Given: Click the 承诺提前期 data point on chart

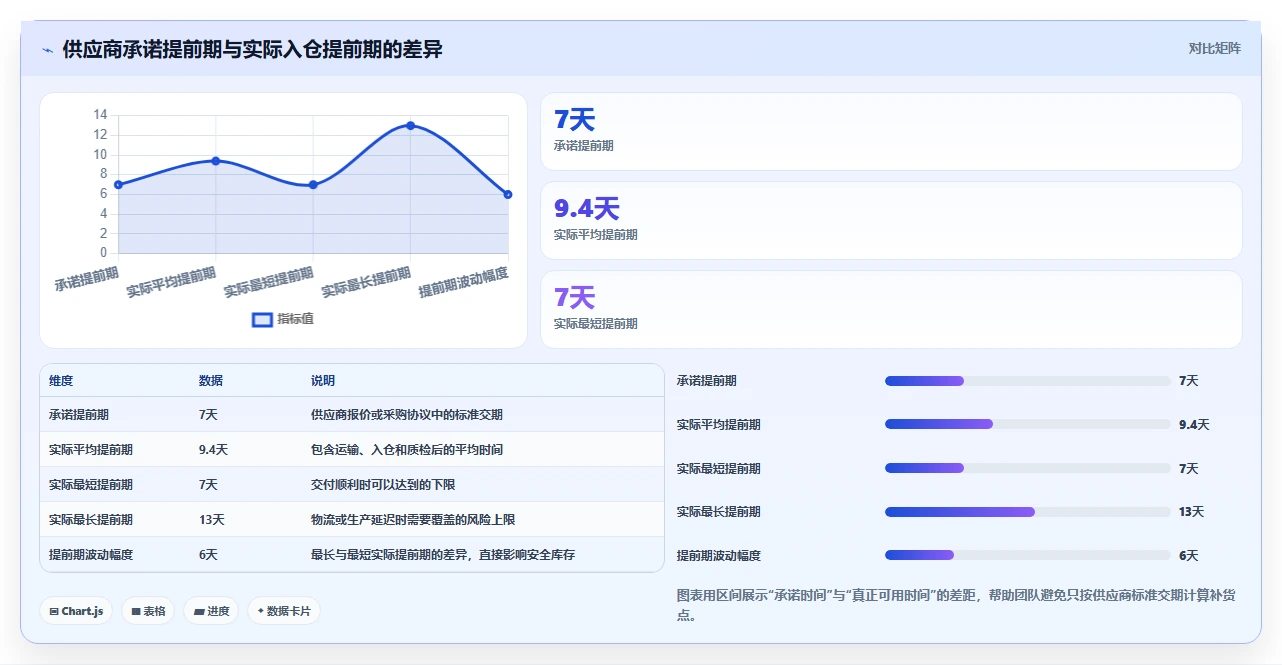Looking at the screenshot, I should 118,185.
